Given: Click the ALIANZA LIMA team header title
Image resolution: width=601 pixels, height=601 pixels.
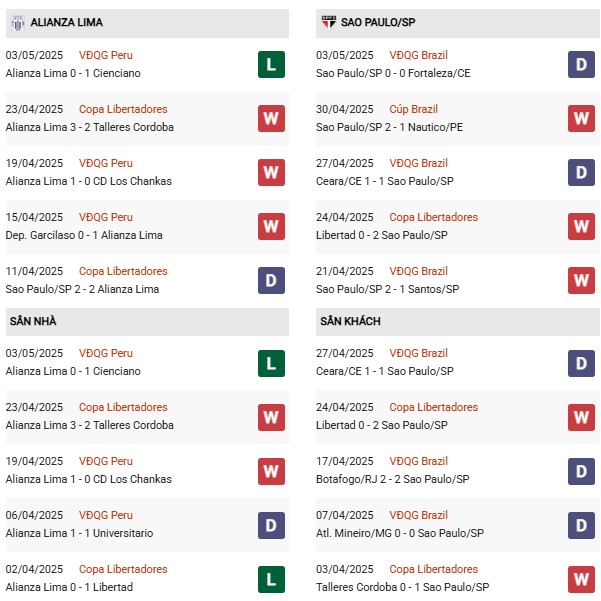Looking at the screenshot, I should (66, 22).
